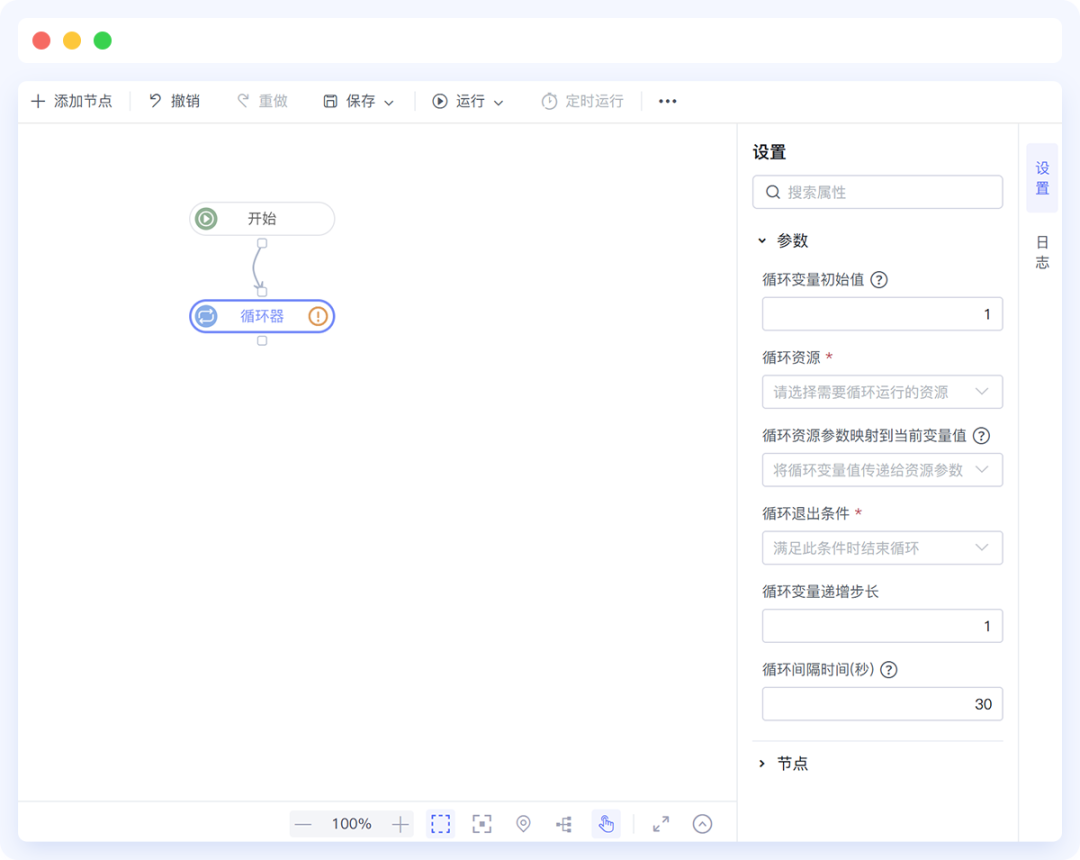Click the fit-to-view icon in the bottom toolbar
Screen dimensions: 1080x860
click(x=482, y=824)
